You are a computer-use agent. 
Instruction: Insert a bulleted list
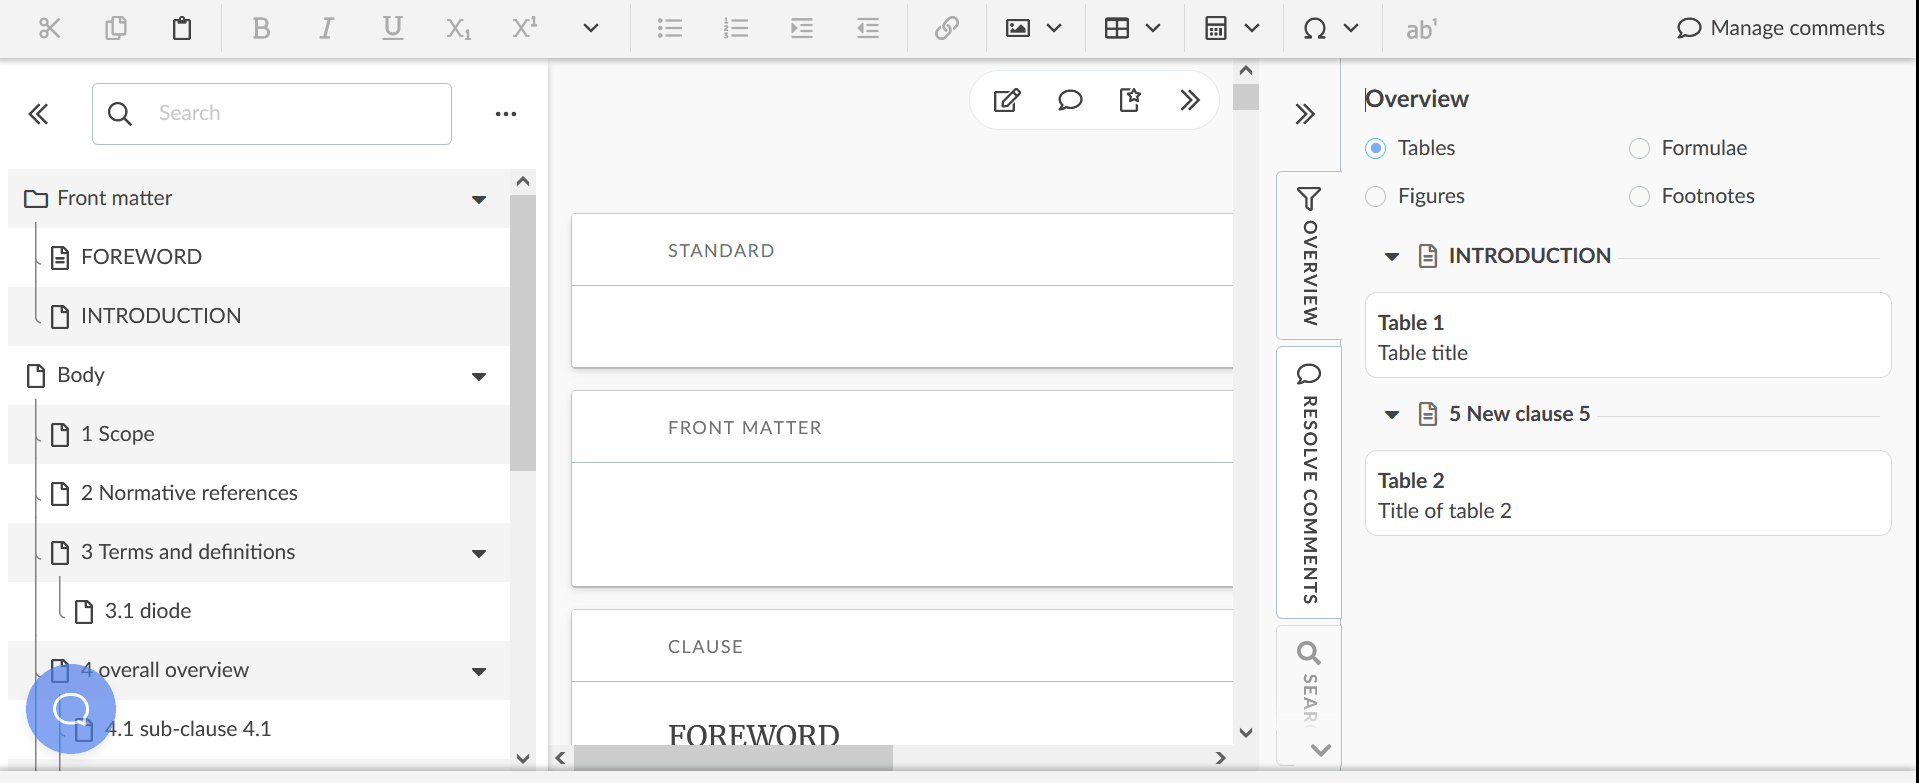coord(670,28)
